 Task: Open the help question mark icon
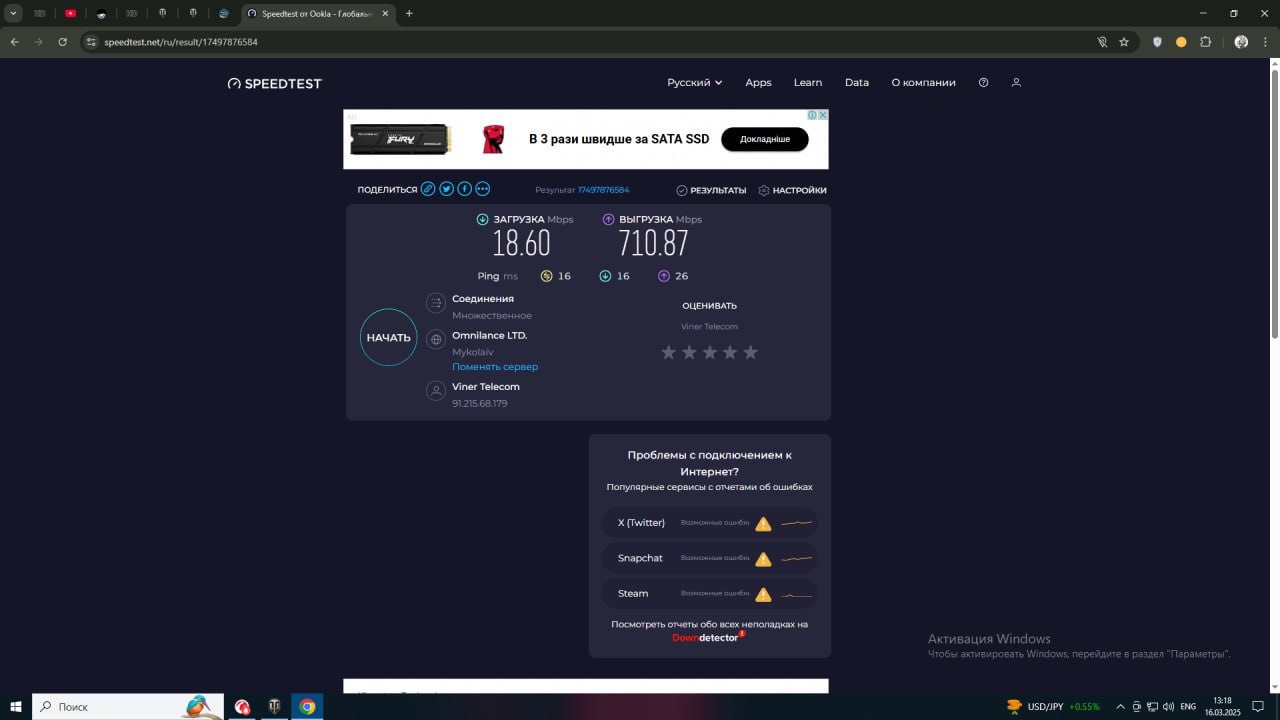click(x=983, y=83)
